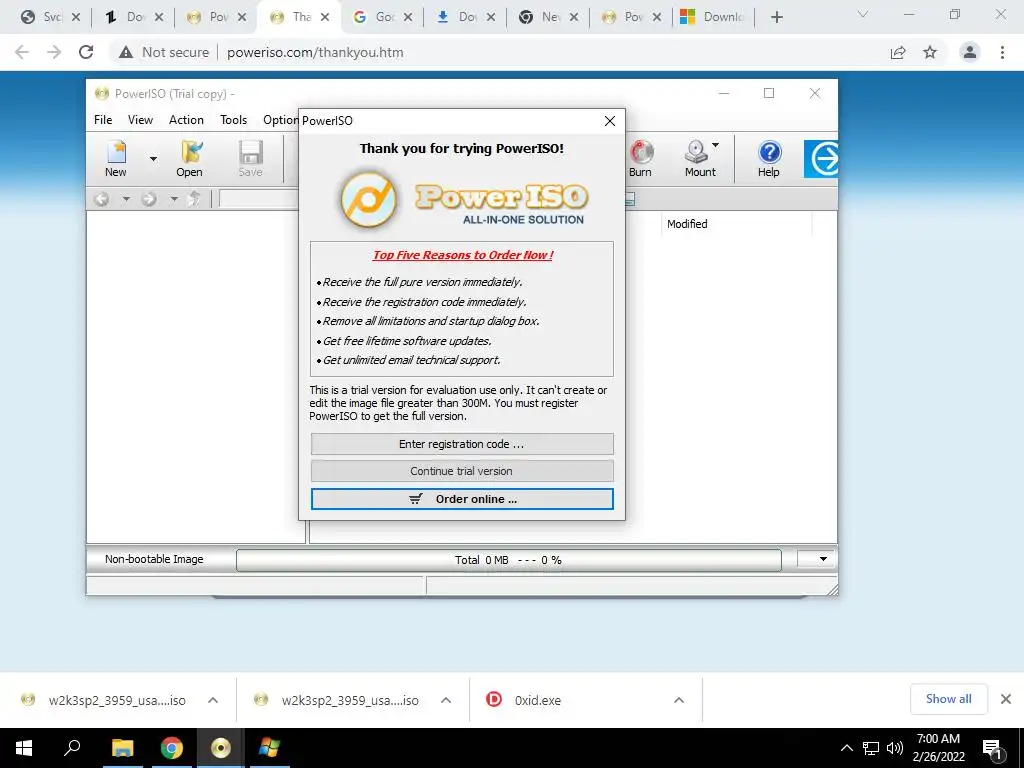Open the 0xid.exe downloaded file
Viewport: 1024px width, 768px height.
coord(537,700)
